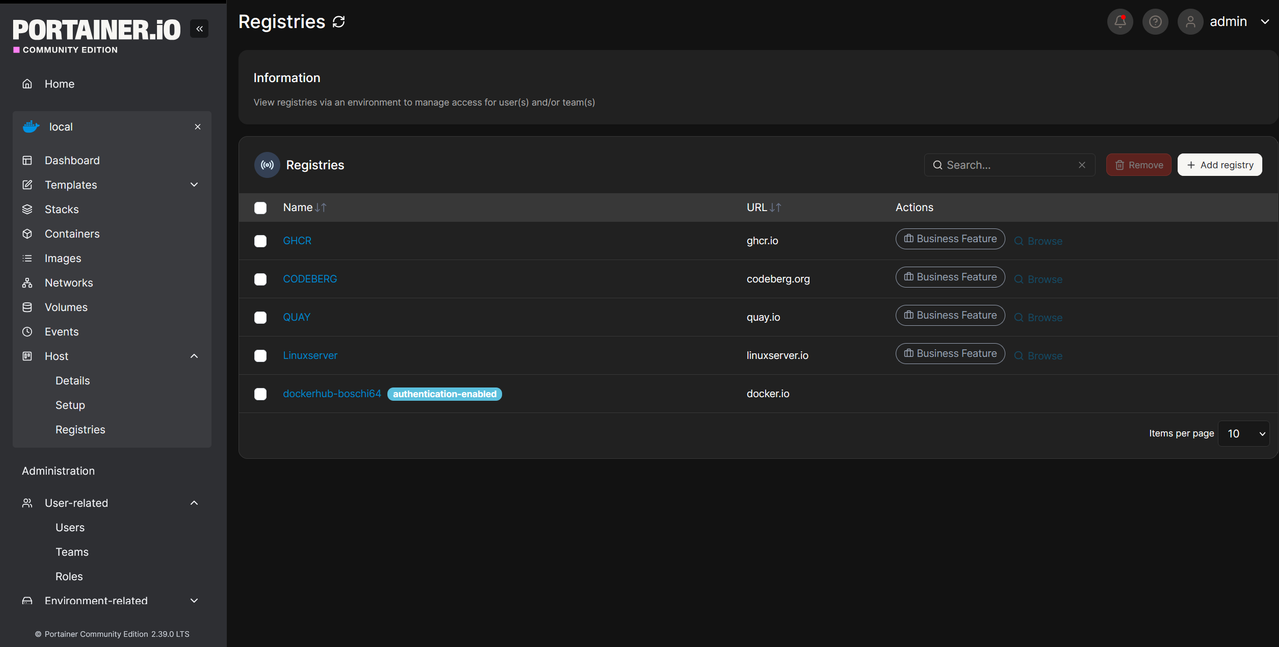Click the Home house icon
This screenshot has width=1279, height=647.
pos(27,84)
